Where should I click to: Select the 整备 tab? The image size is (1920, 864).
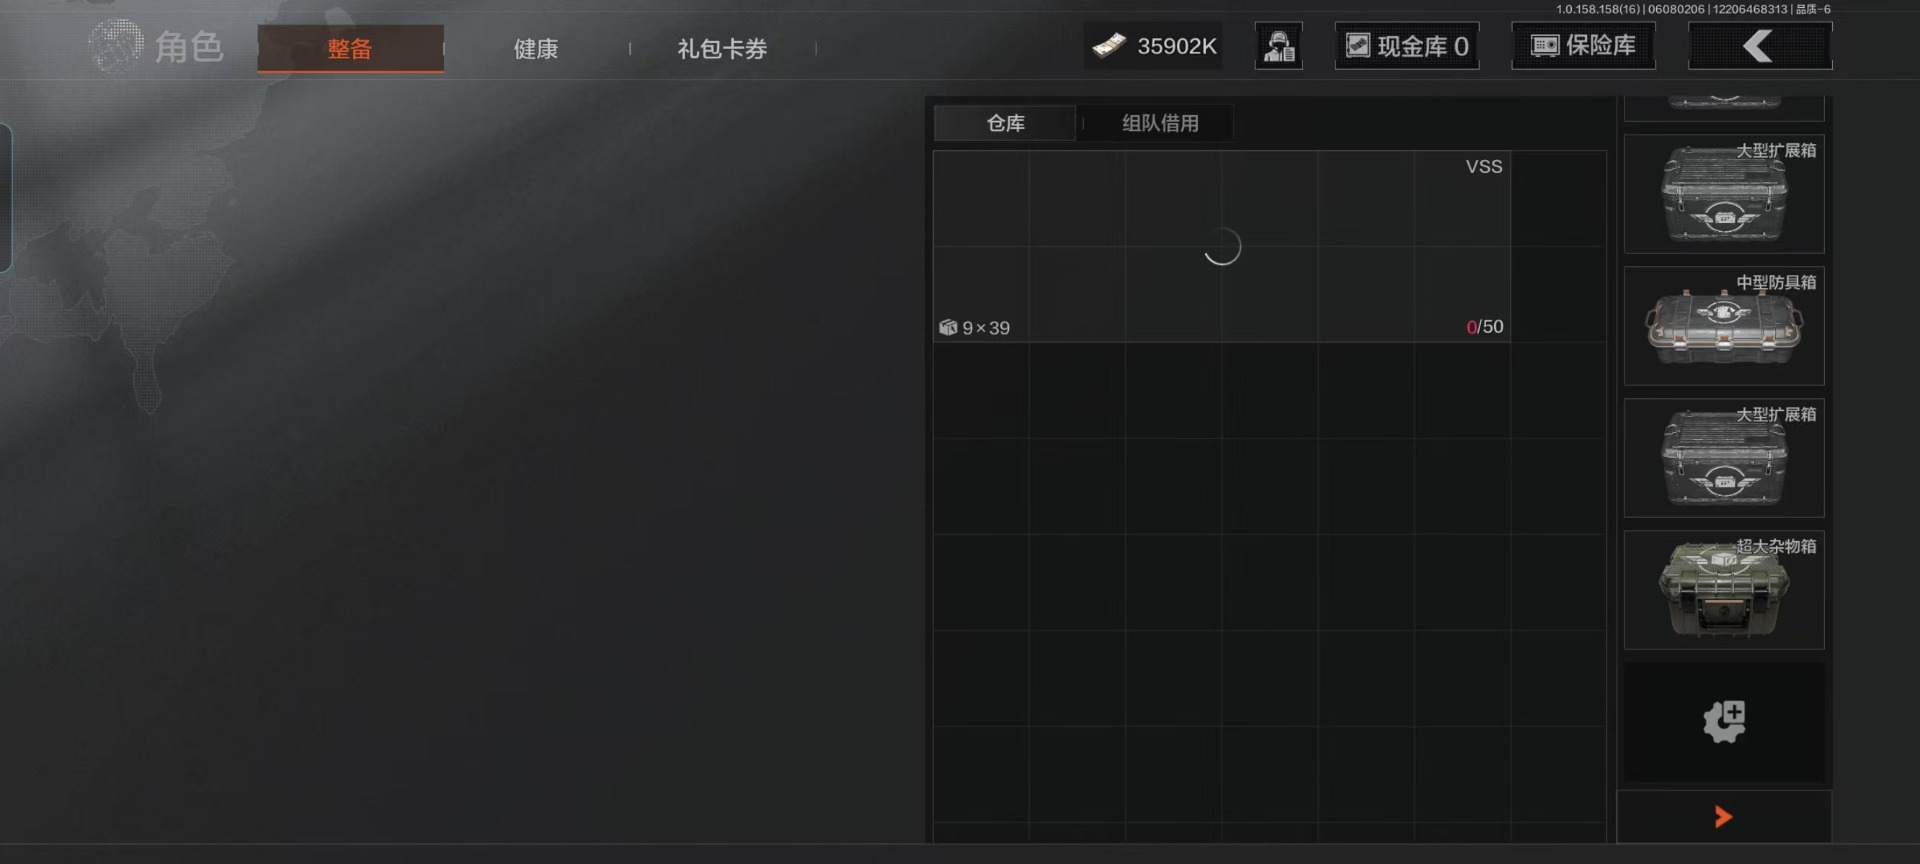(350, 49)
